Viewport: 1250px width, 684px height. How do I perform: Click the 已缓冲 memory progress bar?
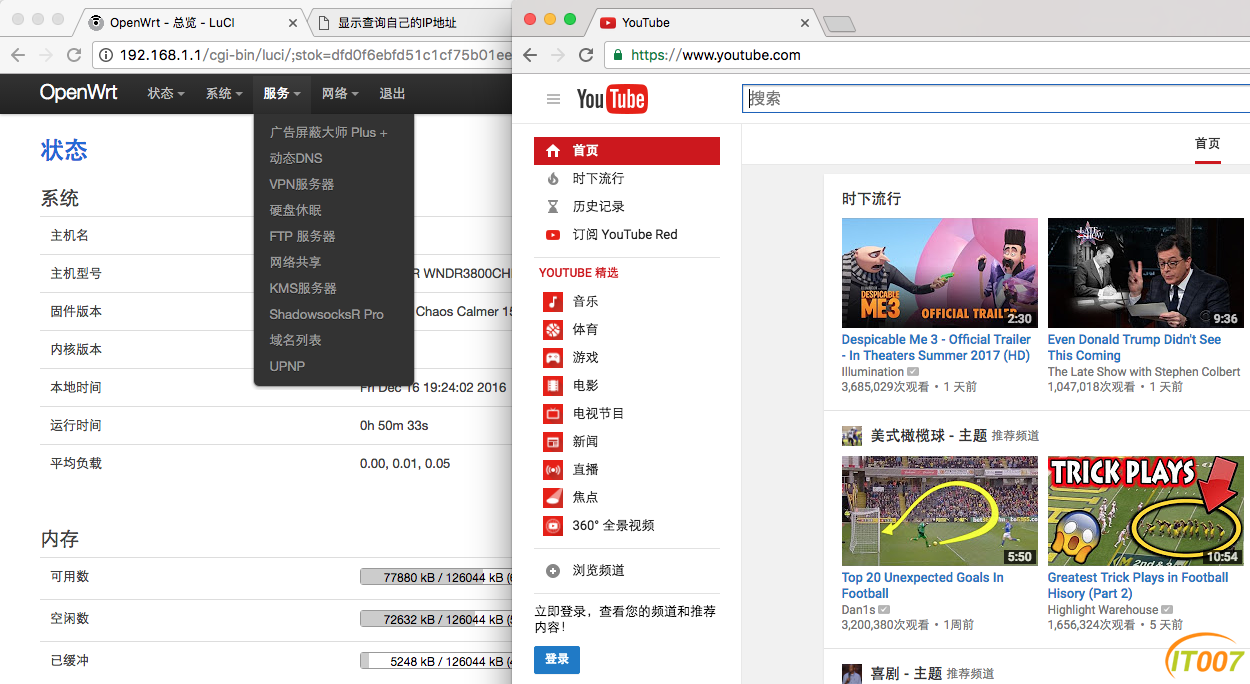pyautogui.click(x=436, y=661)
